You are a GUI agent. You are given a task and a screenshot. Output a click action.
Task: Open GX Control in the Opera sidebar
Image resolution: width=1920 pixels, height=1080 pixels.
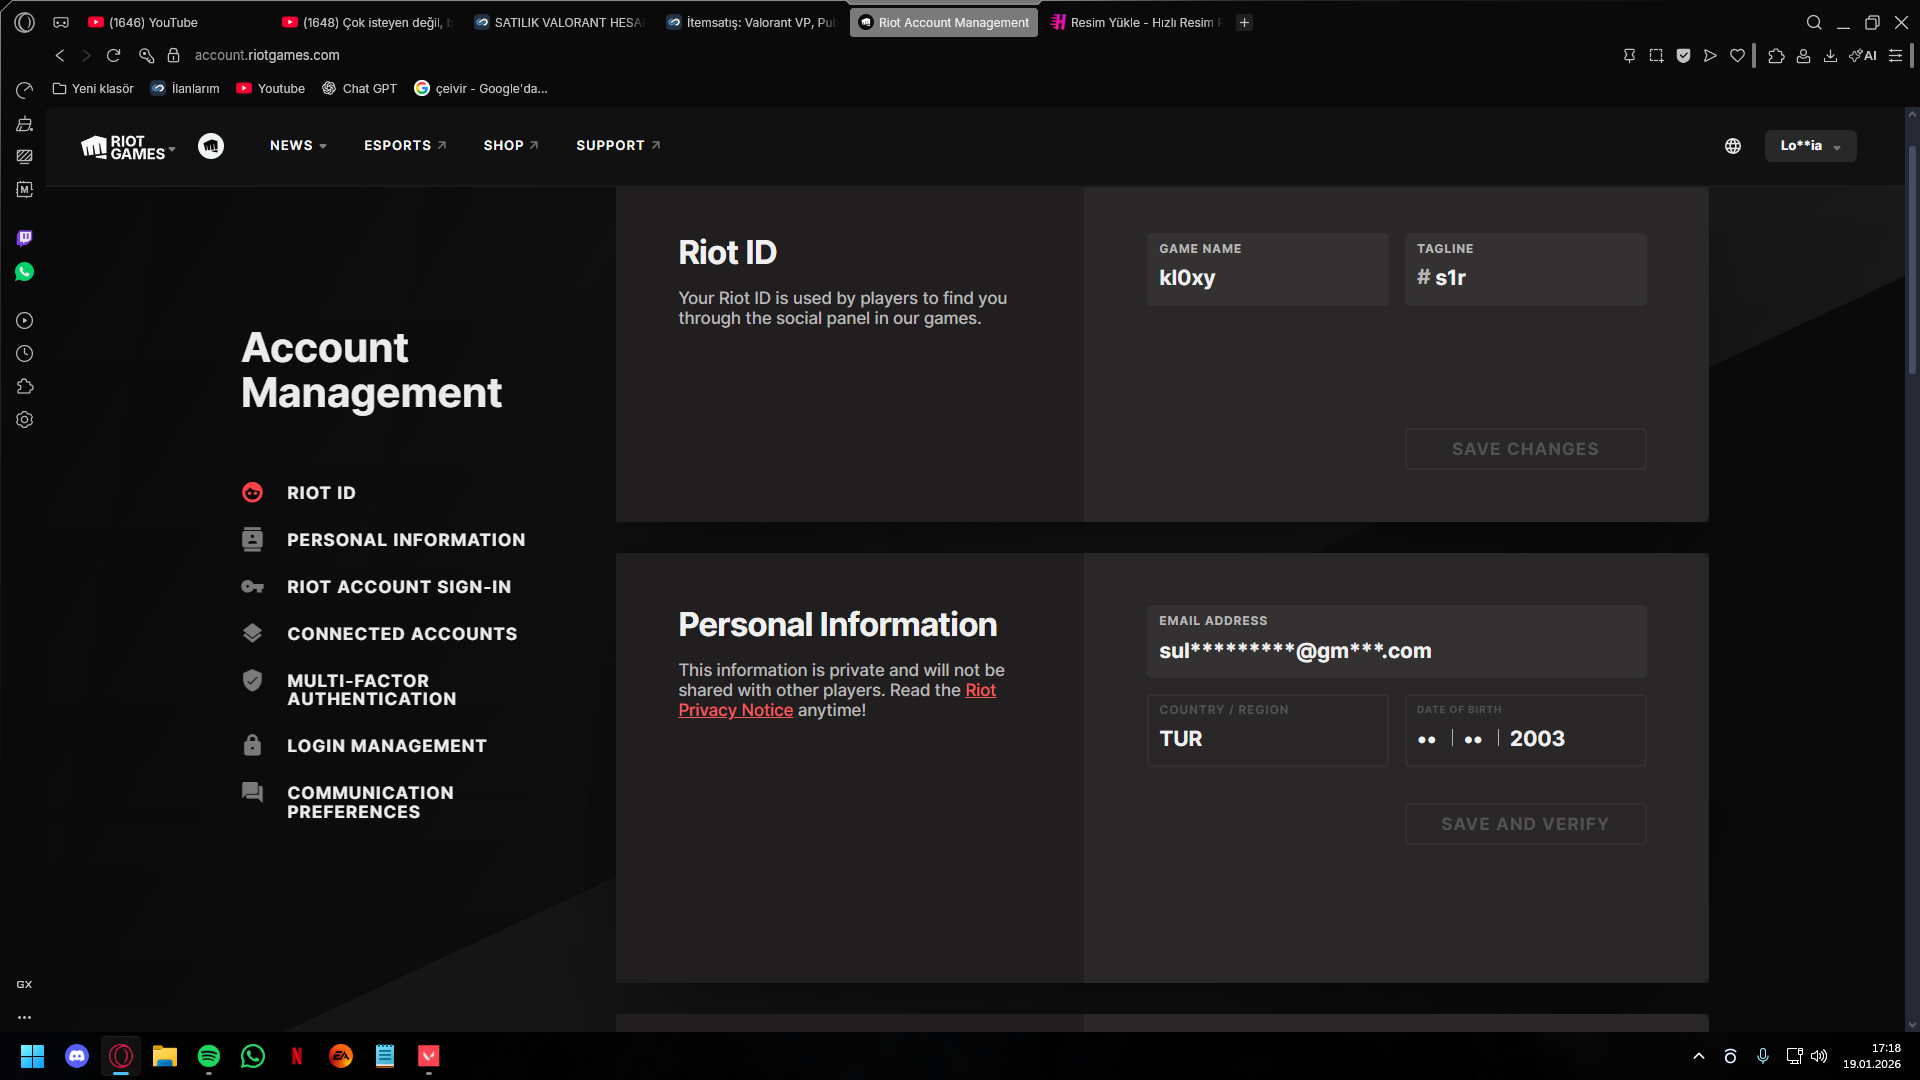pos(25,90)
